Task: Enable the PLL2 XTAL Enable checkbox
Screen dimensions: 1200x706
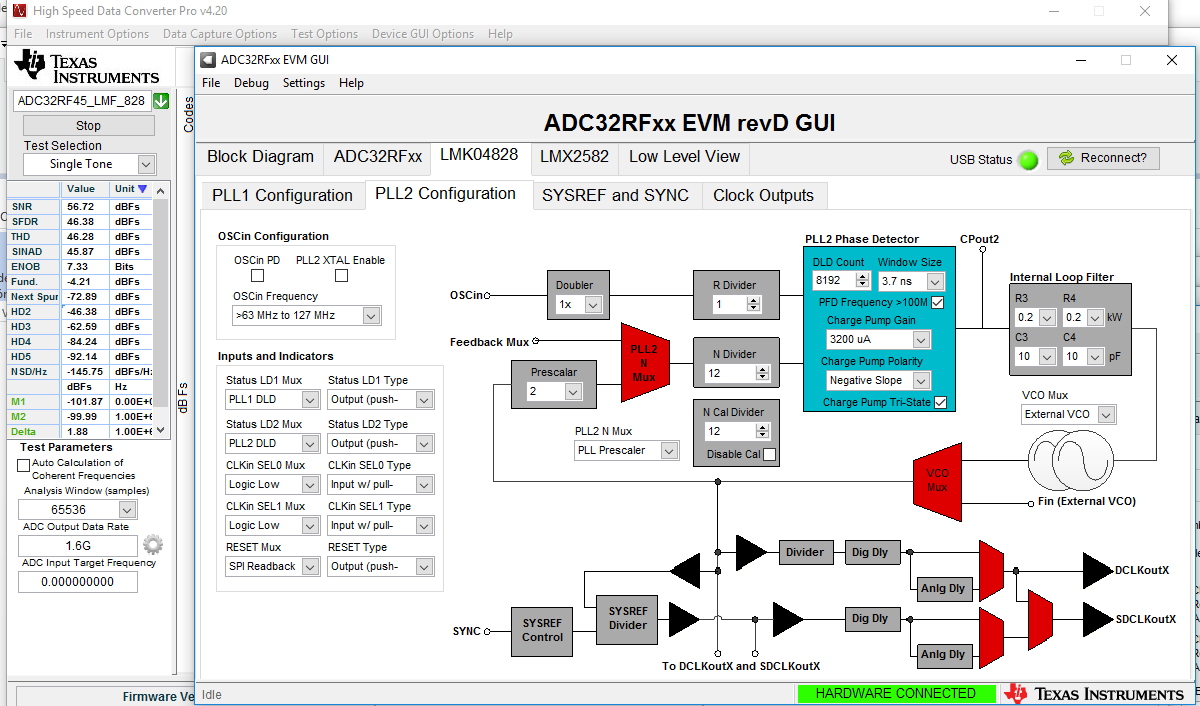Action: (x=342, y=276)
